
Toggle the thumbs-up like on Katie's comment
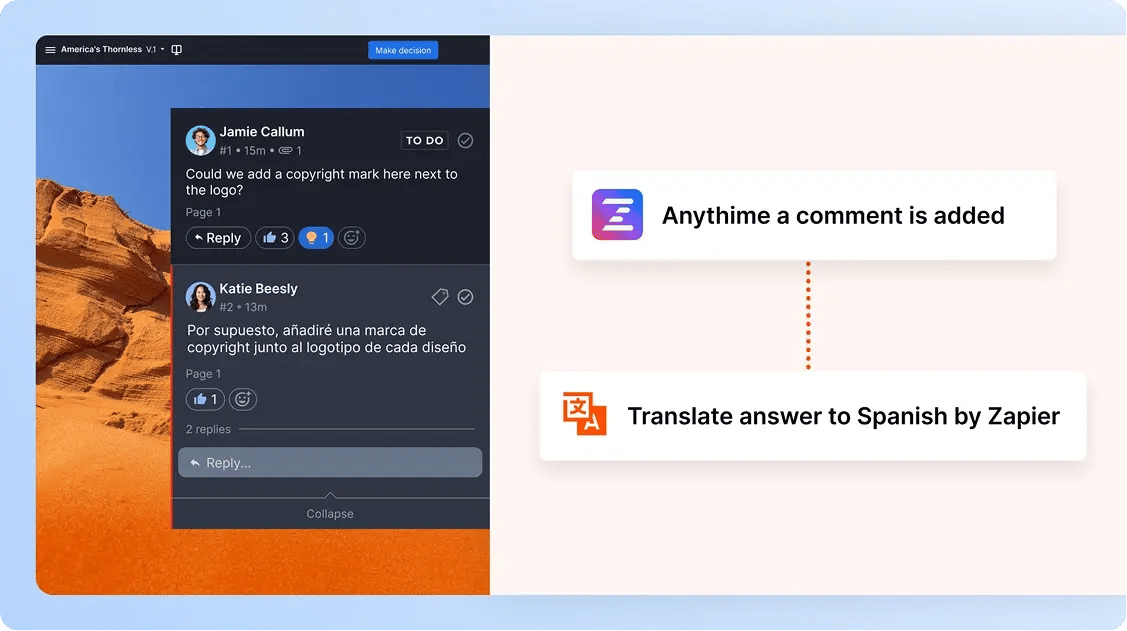pyautogui.click(x=204, y=398)
